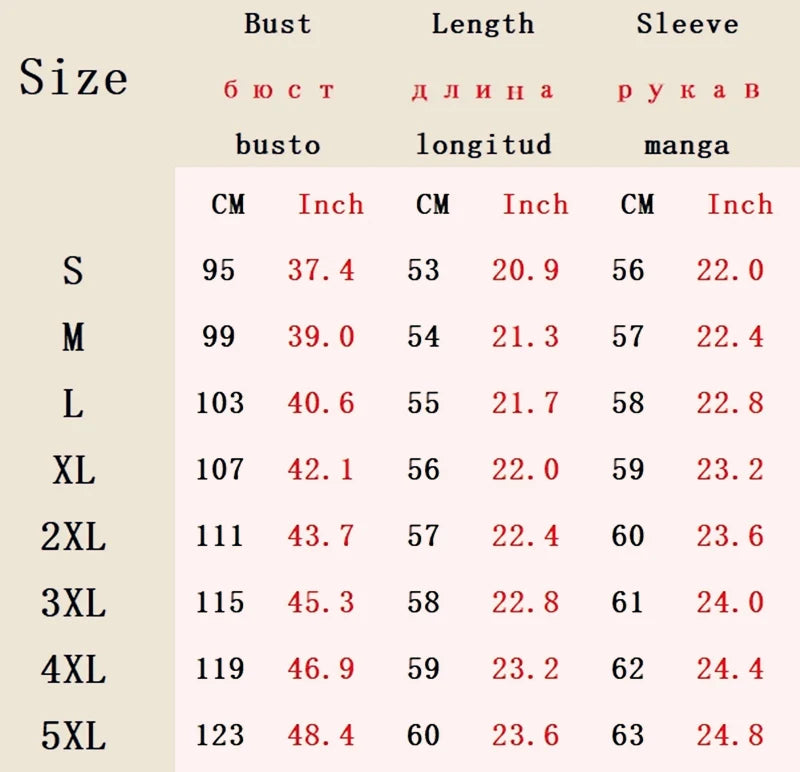Image resolution: width=800 pixels, height=772 pixels.
Task: Click the 24.8 inch sleeve value
Action: click(730, 735)
